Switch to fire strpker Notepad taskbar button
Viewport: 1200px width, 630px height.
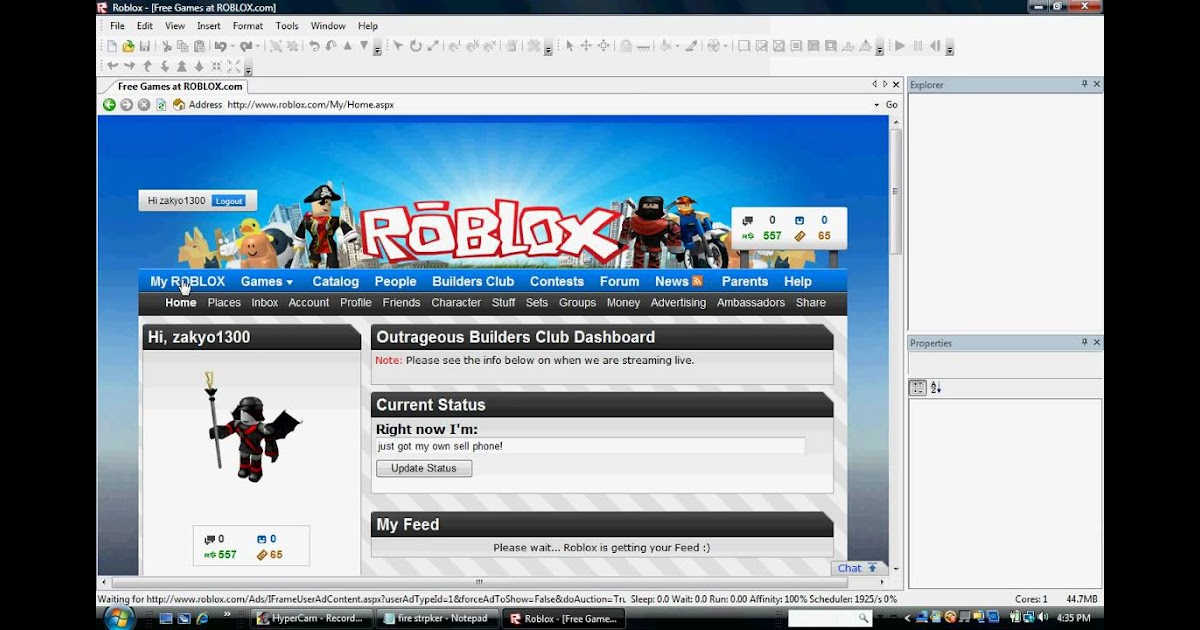tap(437, 618)
